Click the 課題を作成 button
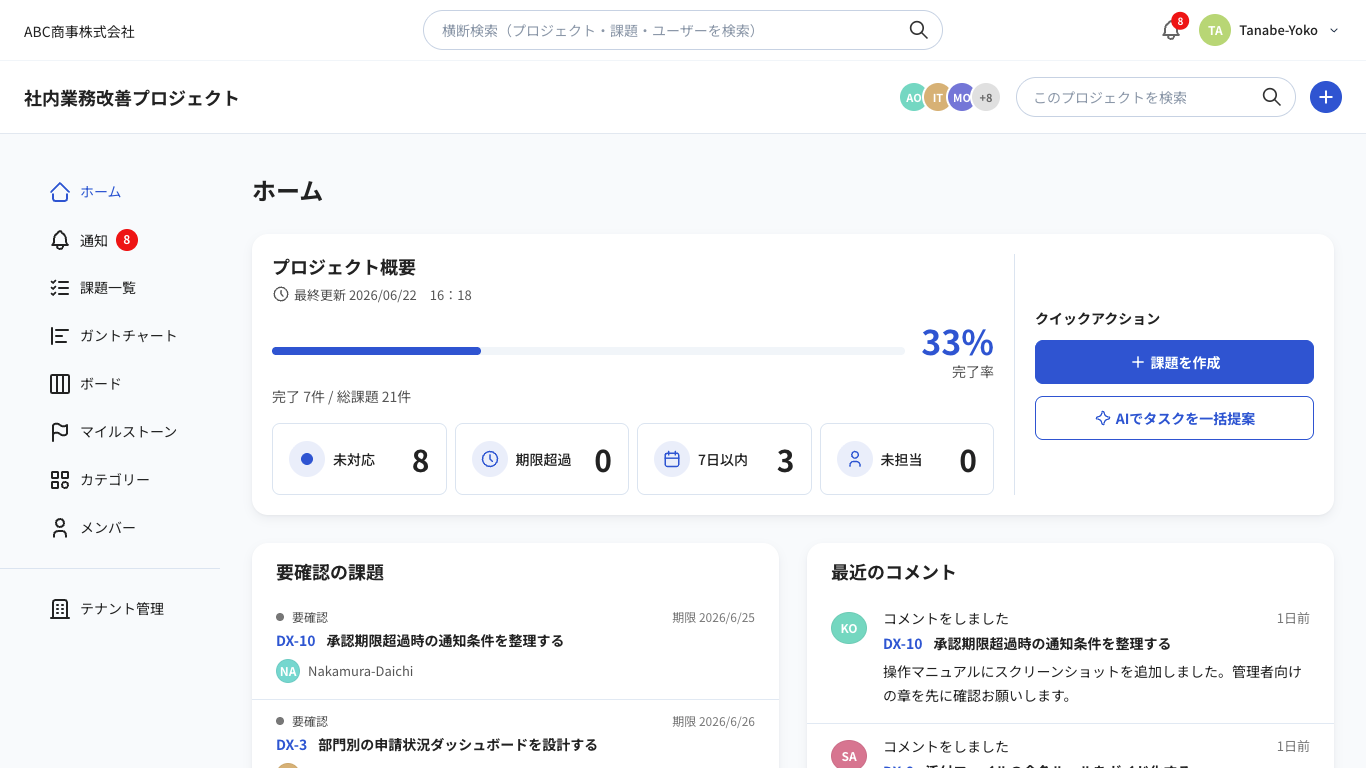Image resolution: width=1366 pixels, height=768 pixels. tap(1174, 362)
